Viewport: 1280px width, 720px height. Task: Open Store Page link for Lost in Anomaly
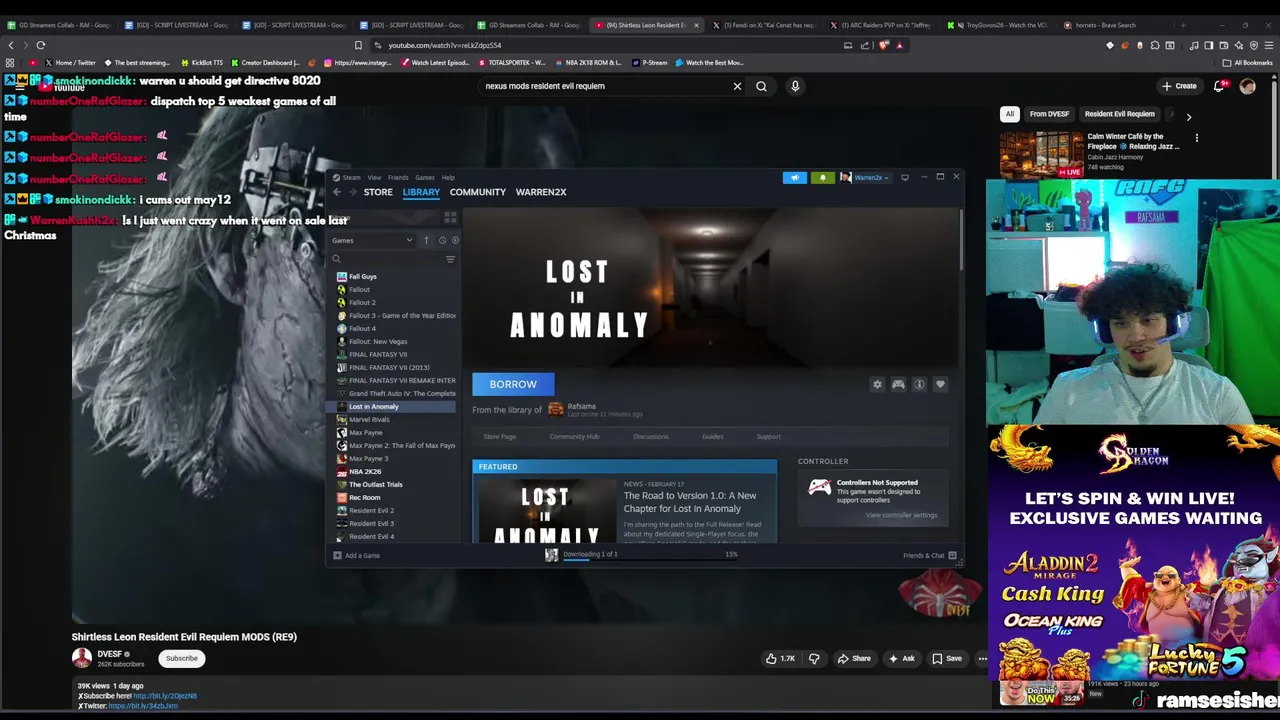500,437
